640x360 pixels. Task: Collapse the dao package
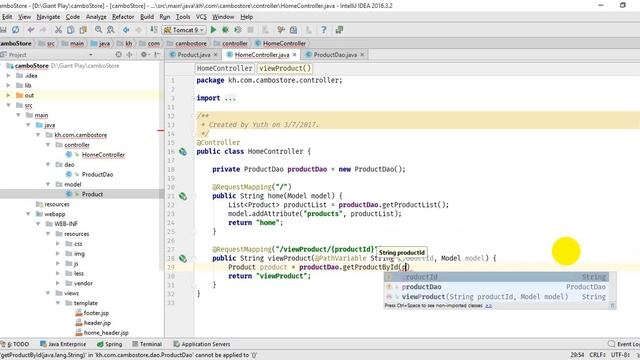pyautogui.click(x=48, y=164)
